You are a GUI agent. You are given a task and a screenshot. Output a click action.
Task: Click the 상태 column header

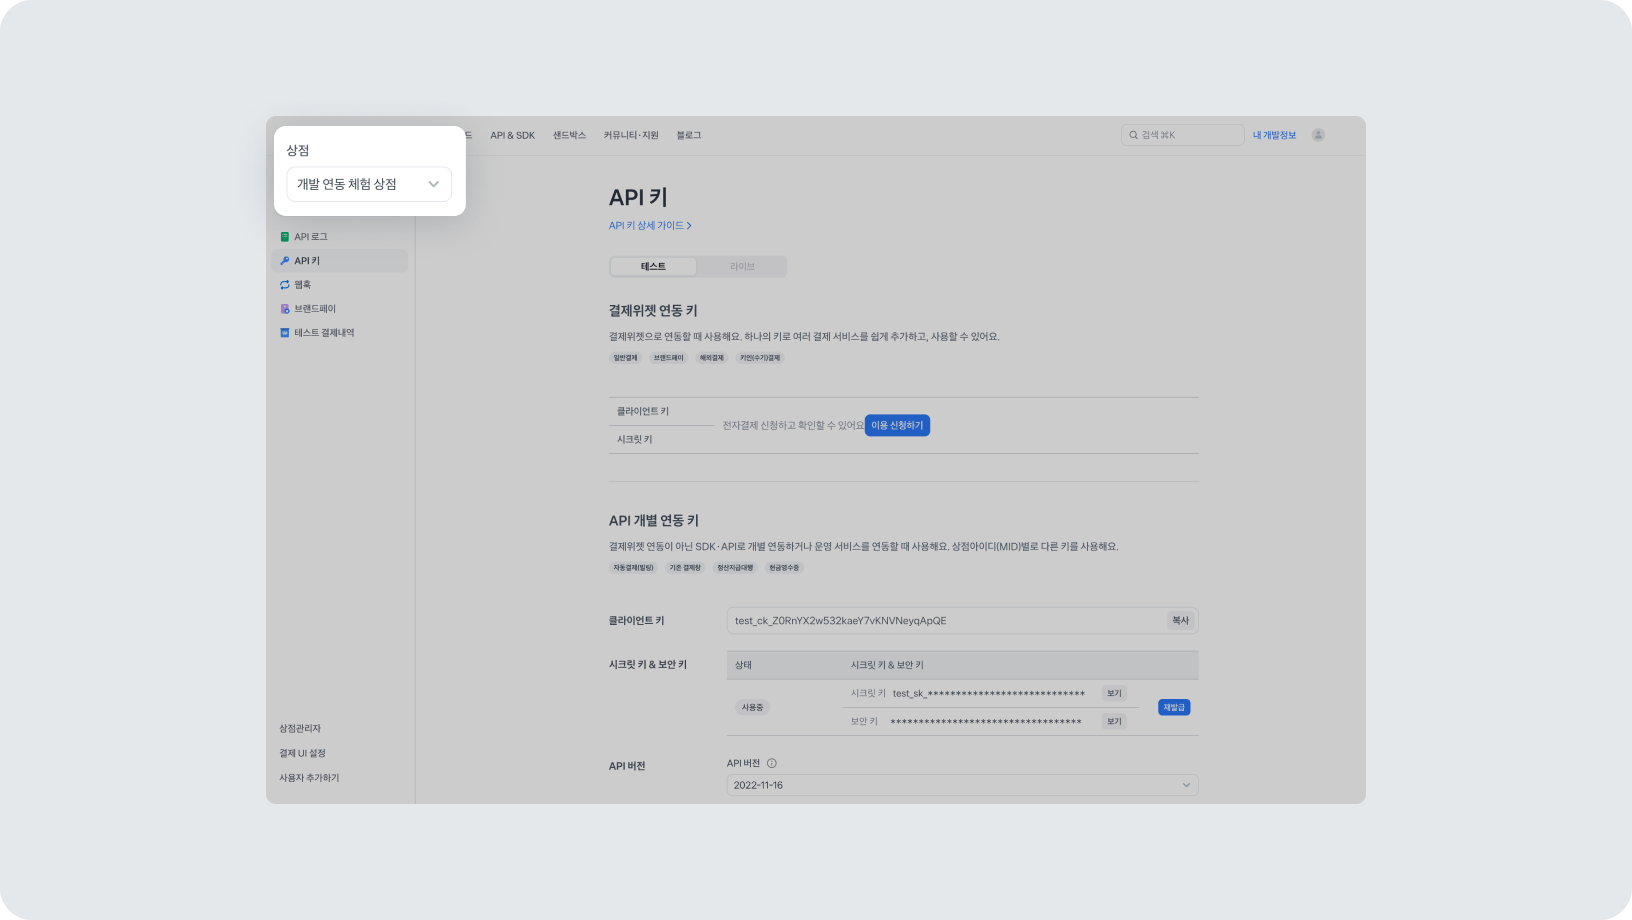[x=743, y=665]
